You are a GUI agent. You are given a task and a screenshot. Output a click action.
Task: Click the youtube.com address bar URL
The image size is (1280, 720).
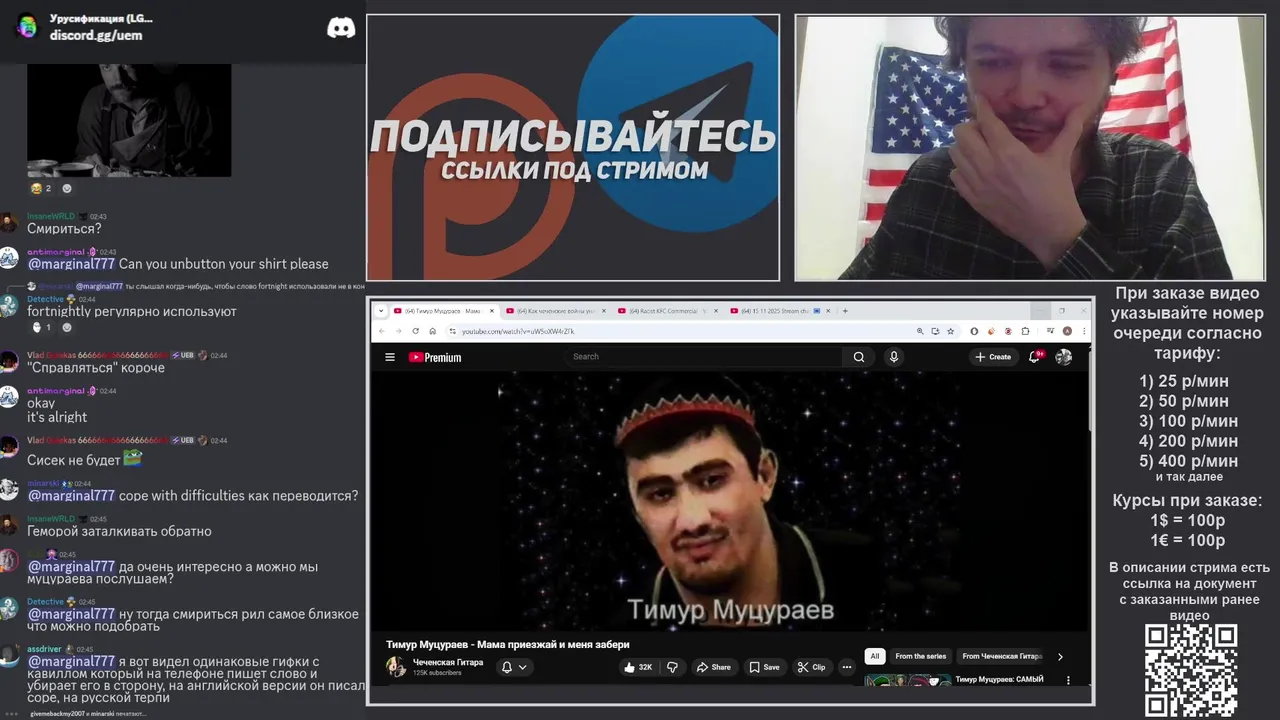518,331
